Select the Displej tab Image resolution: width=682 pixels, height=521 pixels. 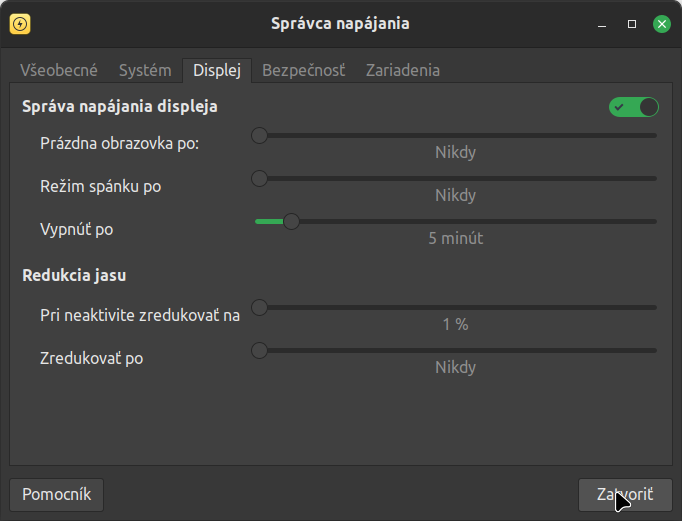tap(217, 70)
